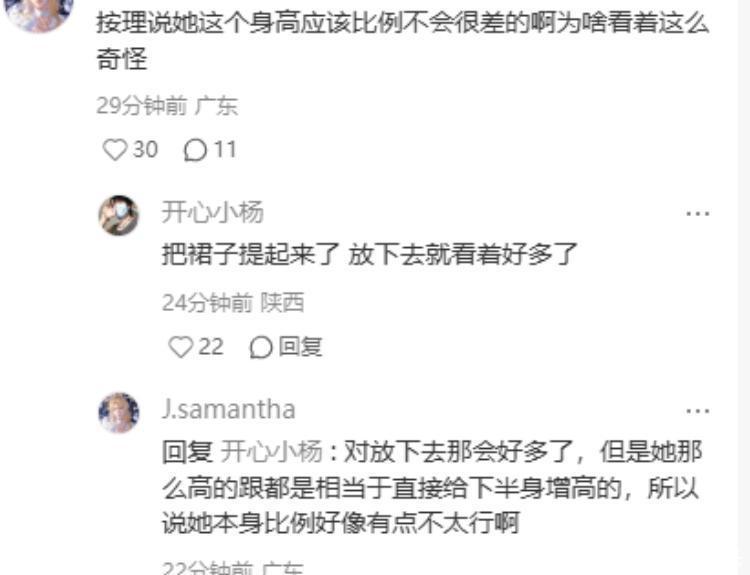Image resolution: width=750 pixels, height=575 pixels.
Task: Click the like count 30
Action: click(x=145, y=150)
